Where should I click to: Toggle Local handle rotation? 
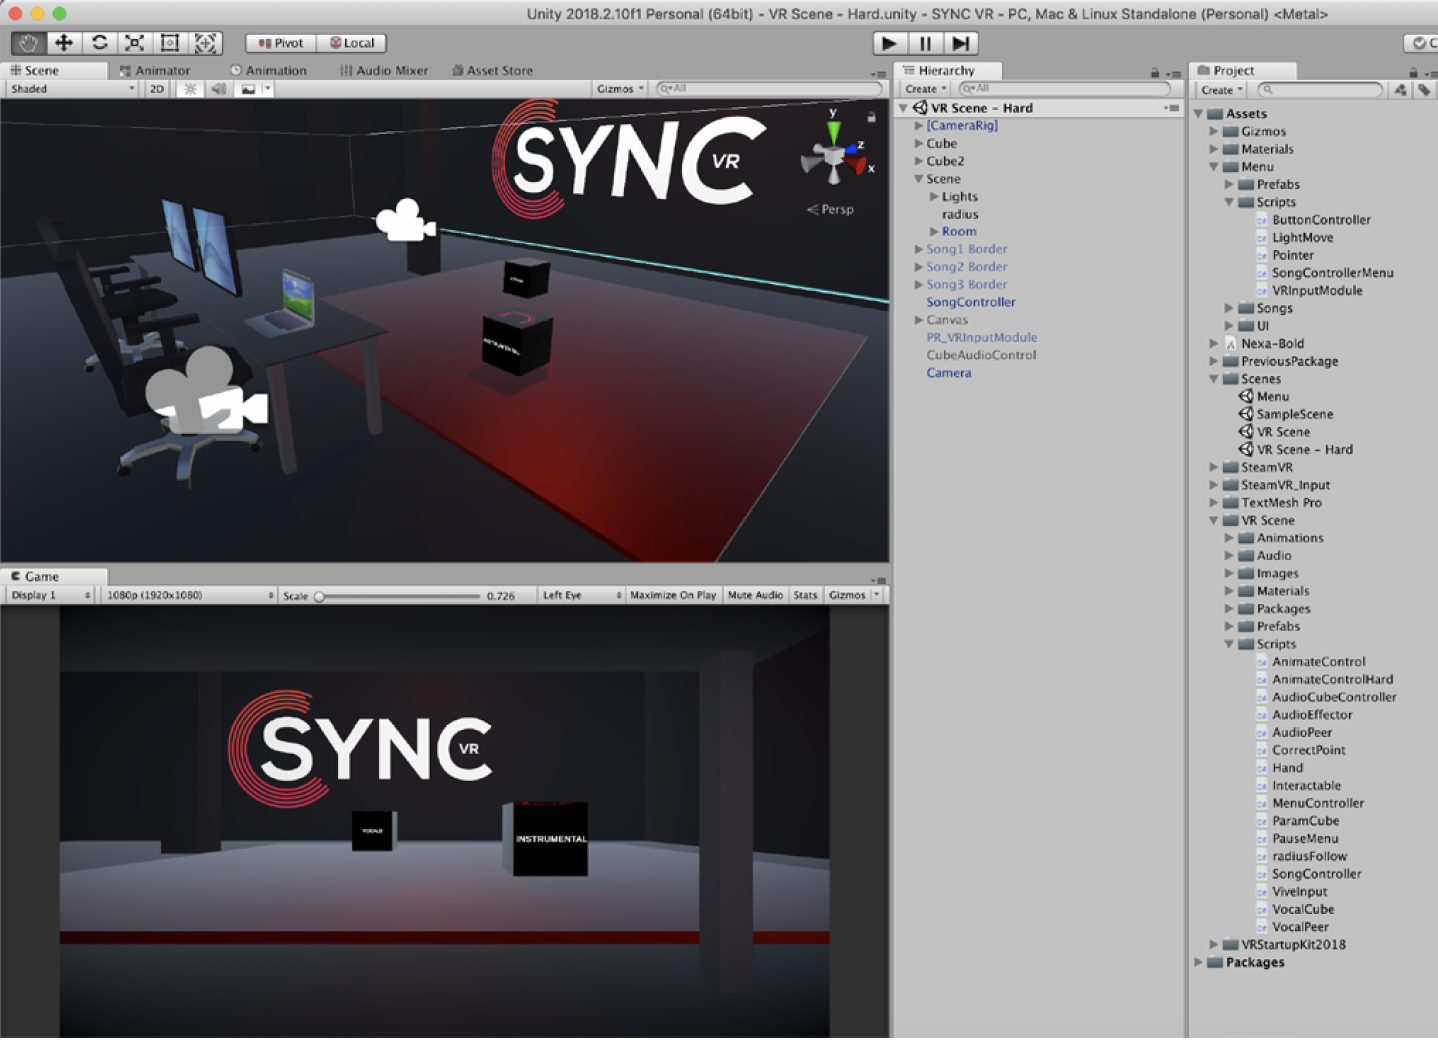[x=352, y=43]
